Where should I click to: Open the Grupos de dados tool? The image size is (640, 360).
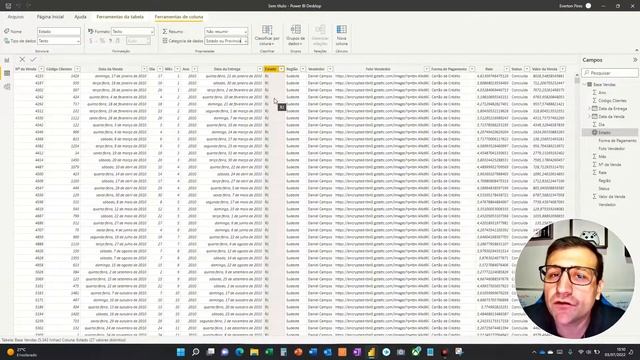[x=296, y=35]
